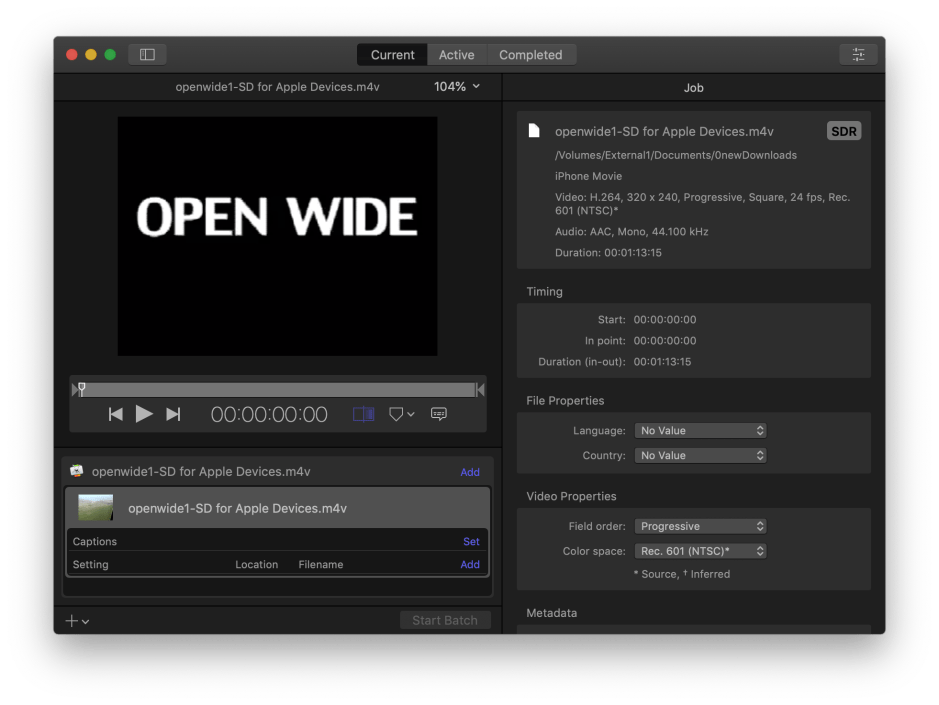Click the add batch plus icon
939x705 pixels.
70,620
